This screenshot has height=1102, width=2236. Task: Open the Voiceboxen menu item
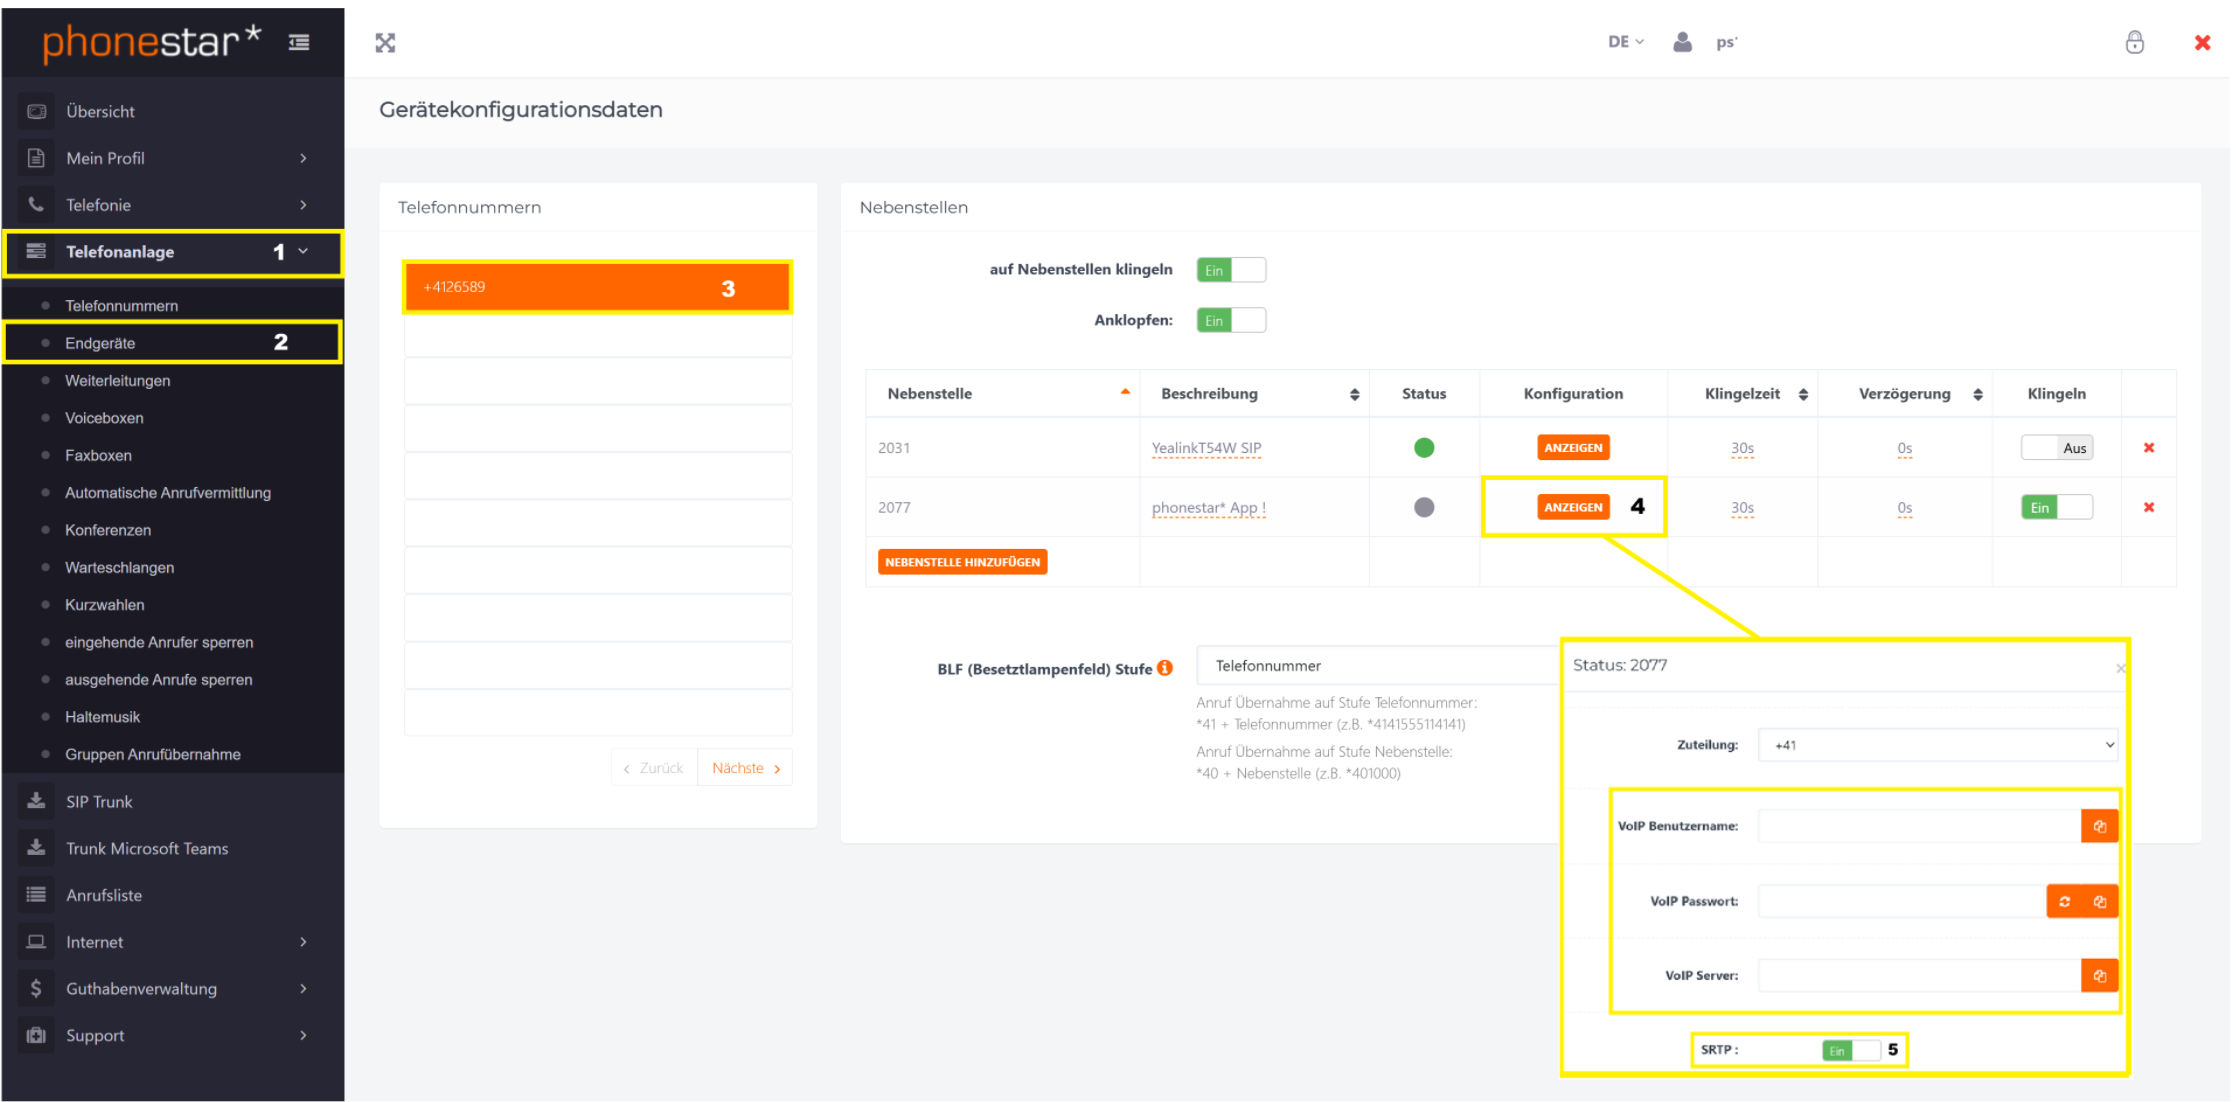104,418
